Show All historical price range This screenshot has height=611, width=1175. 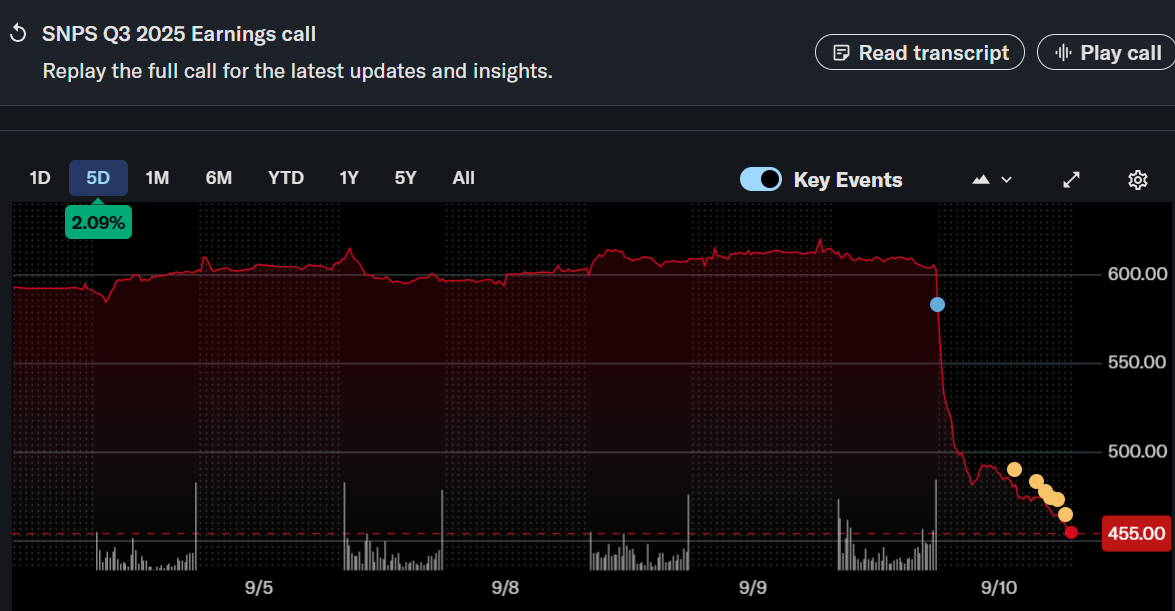tap(464, 178)
